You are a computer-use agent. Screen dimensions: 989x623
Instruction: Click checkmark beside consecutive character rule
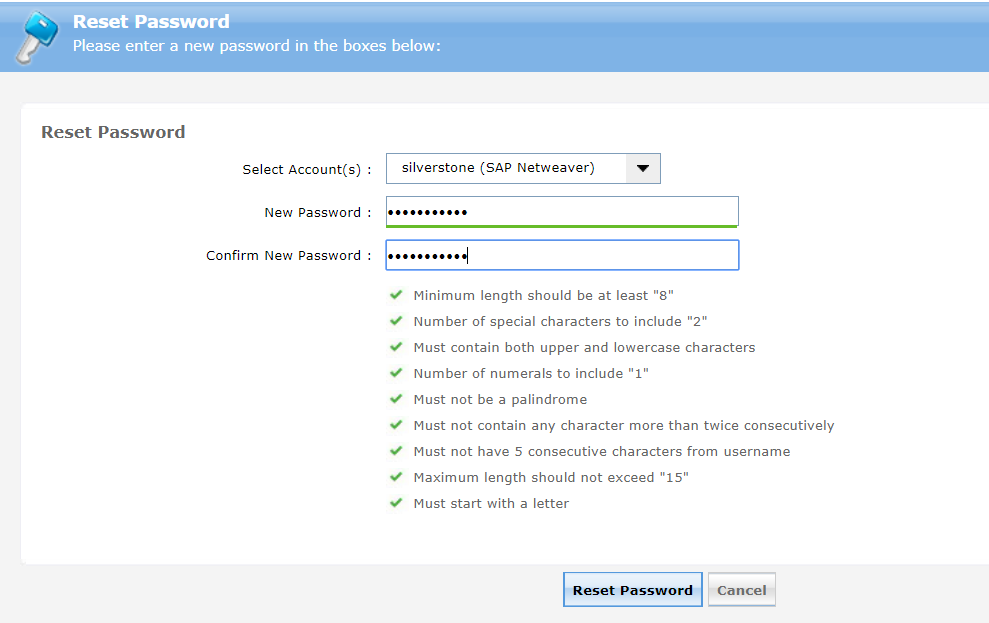coord(397,425)
